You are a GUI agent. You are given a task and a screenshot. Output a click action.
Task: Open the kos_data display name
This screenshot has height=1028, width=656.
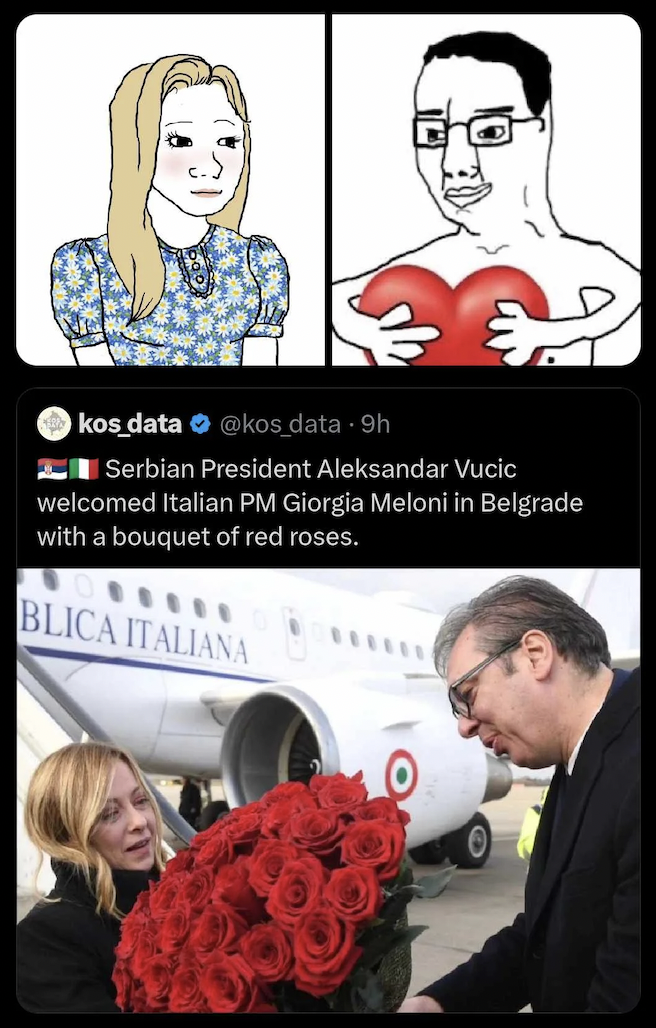[130, 424]
